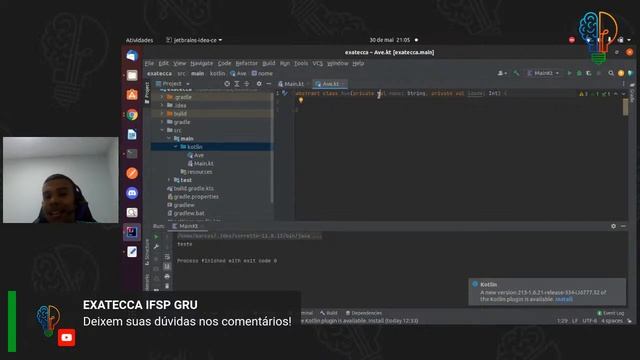The image size is (640, 360).
Task: Minimize the Run tool window
Action: click(x=623, y=226)
